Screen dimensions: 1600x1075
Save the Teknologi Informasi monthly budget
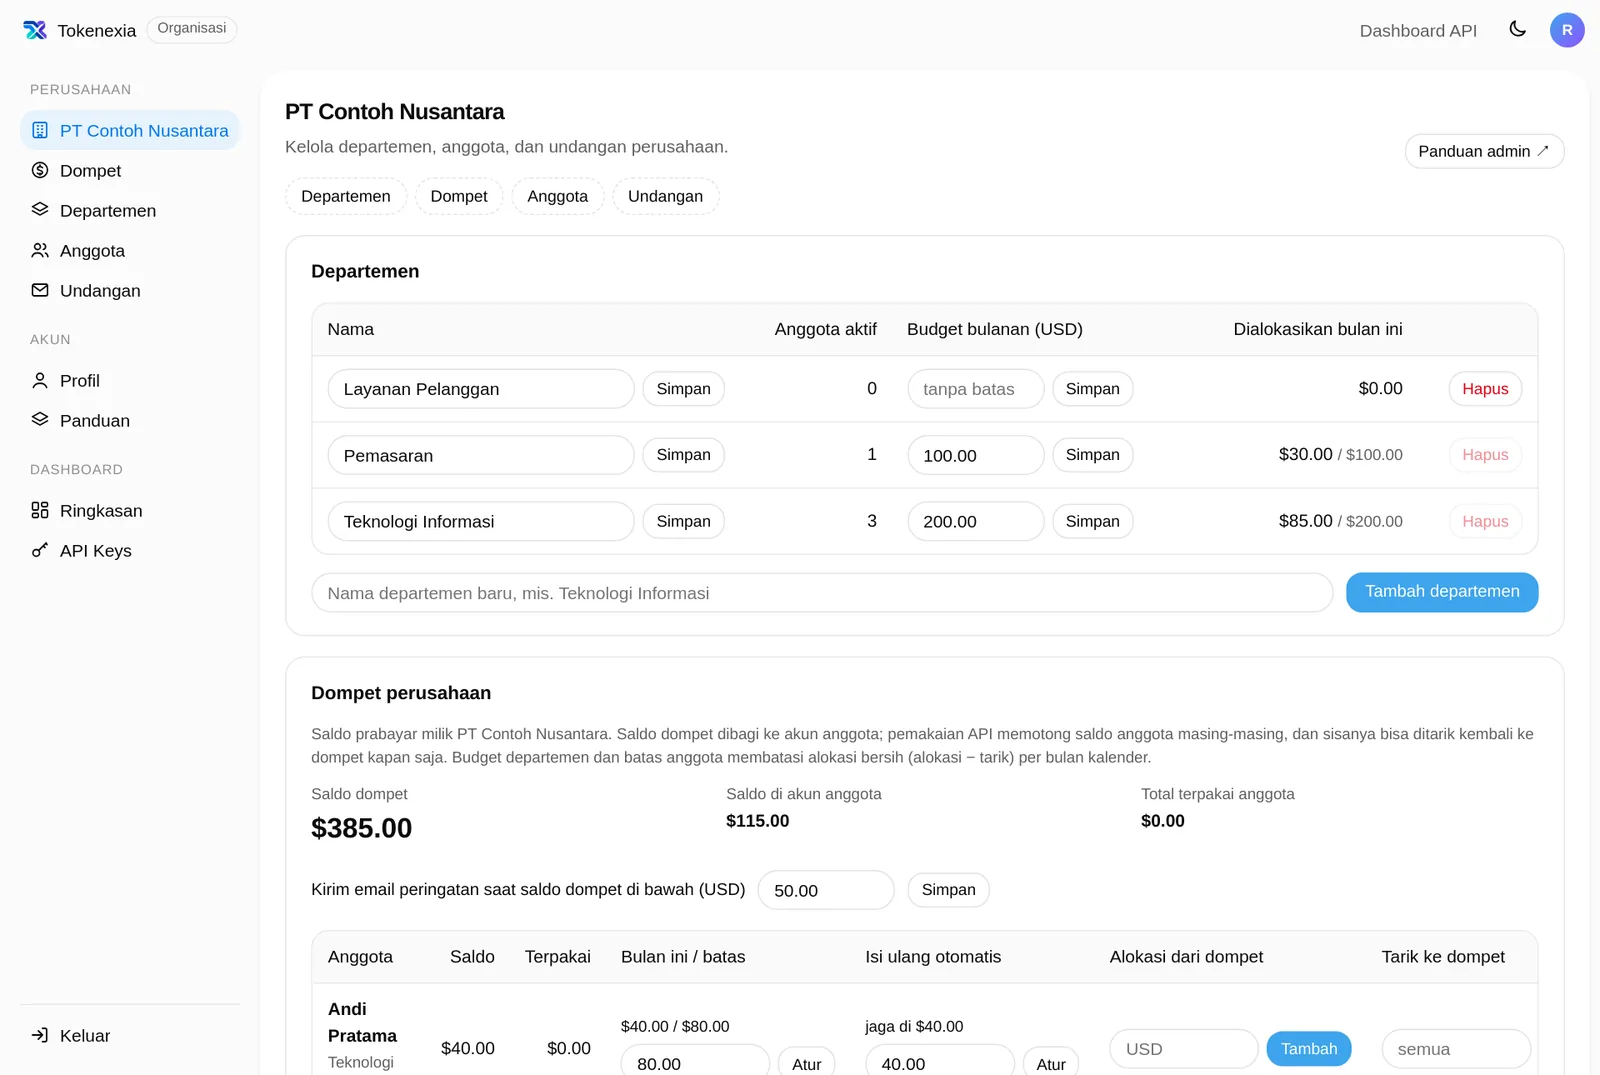(x=1093, y=521)
